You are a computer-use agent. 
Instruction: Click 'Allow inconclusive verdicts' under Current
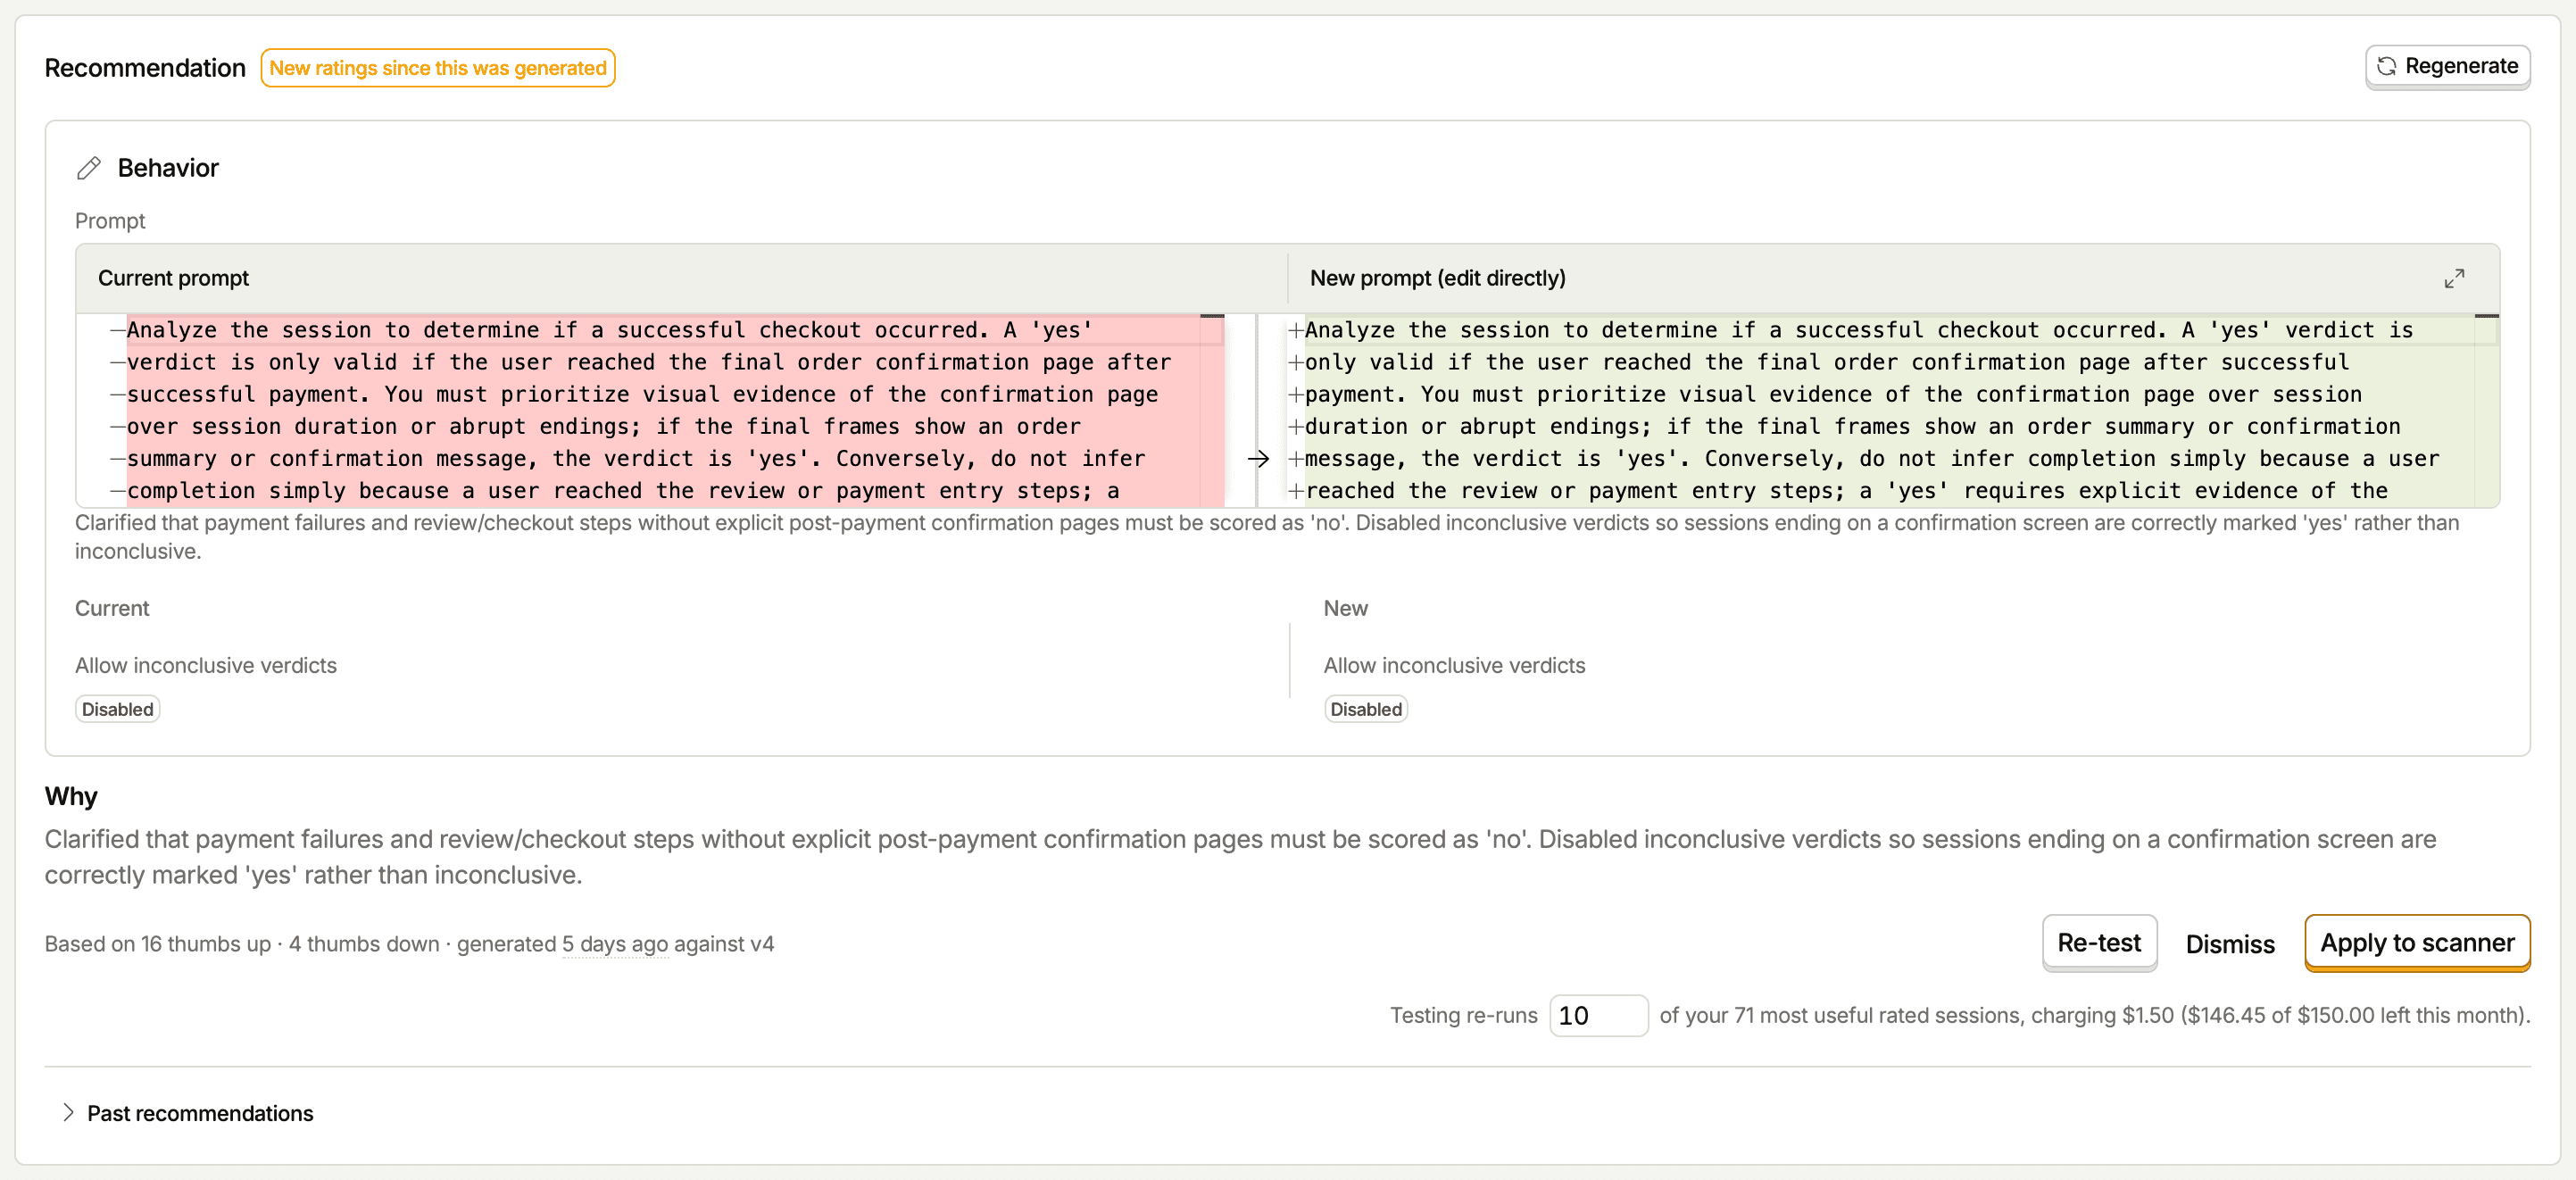[x=206, y=665]
